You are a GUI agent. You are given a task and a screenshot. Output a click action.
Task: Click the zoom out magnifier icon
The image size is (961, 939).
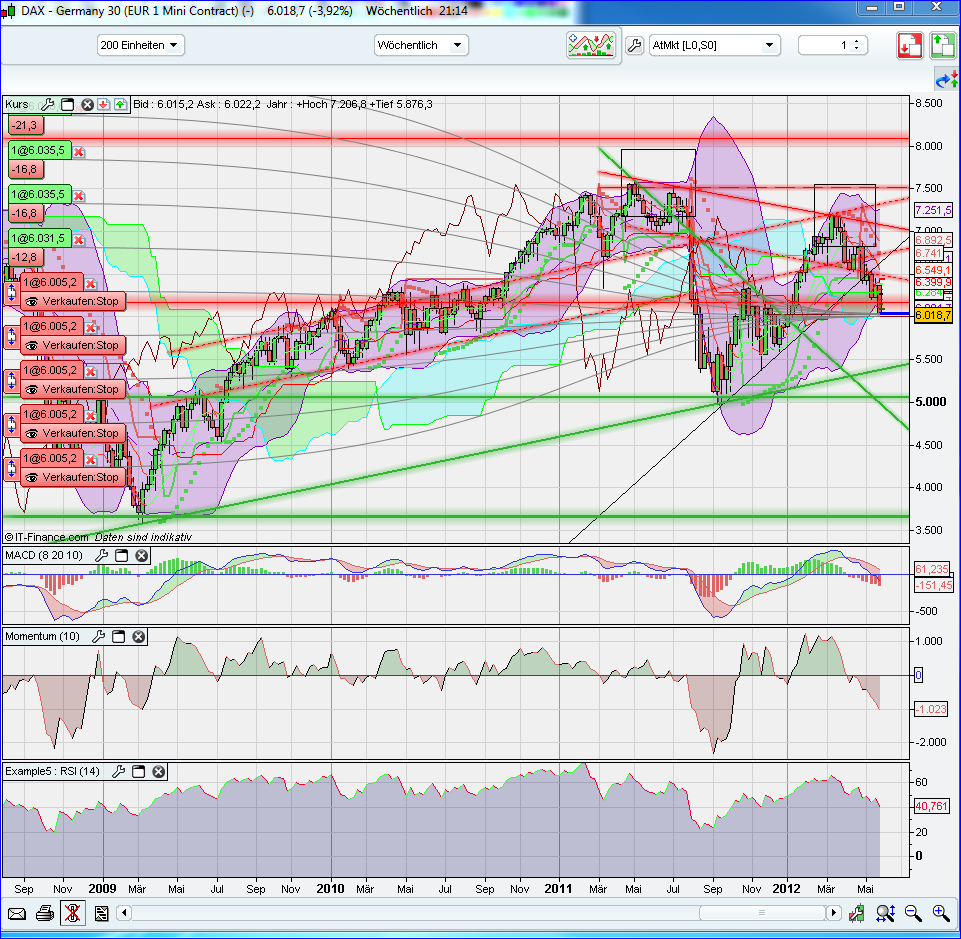[913, 914]
